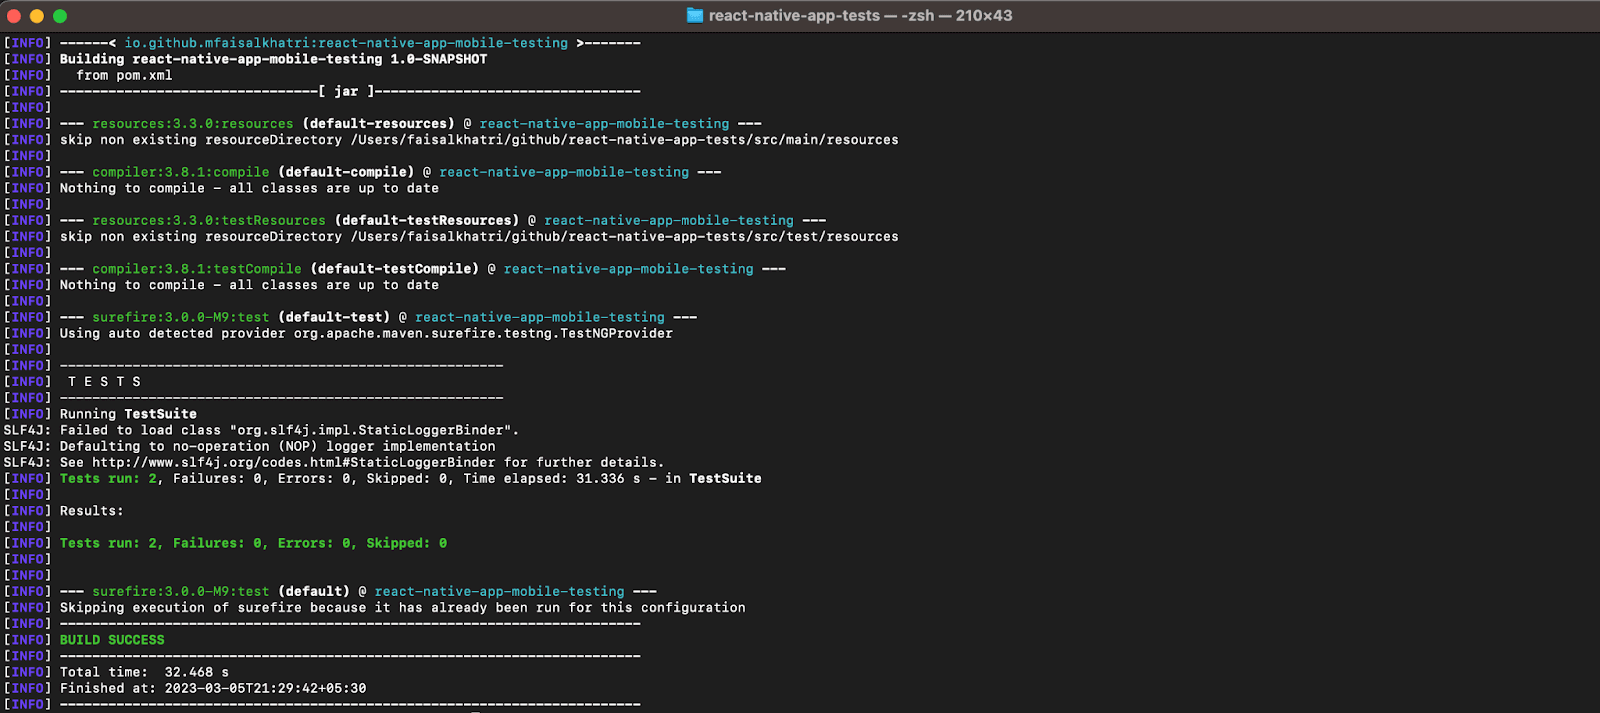Minimize the terminal using yellow button
Viewport: 1600px width, 713px height.
37,16
